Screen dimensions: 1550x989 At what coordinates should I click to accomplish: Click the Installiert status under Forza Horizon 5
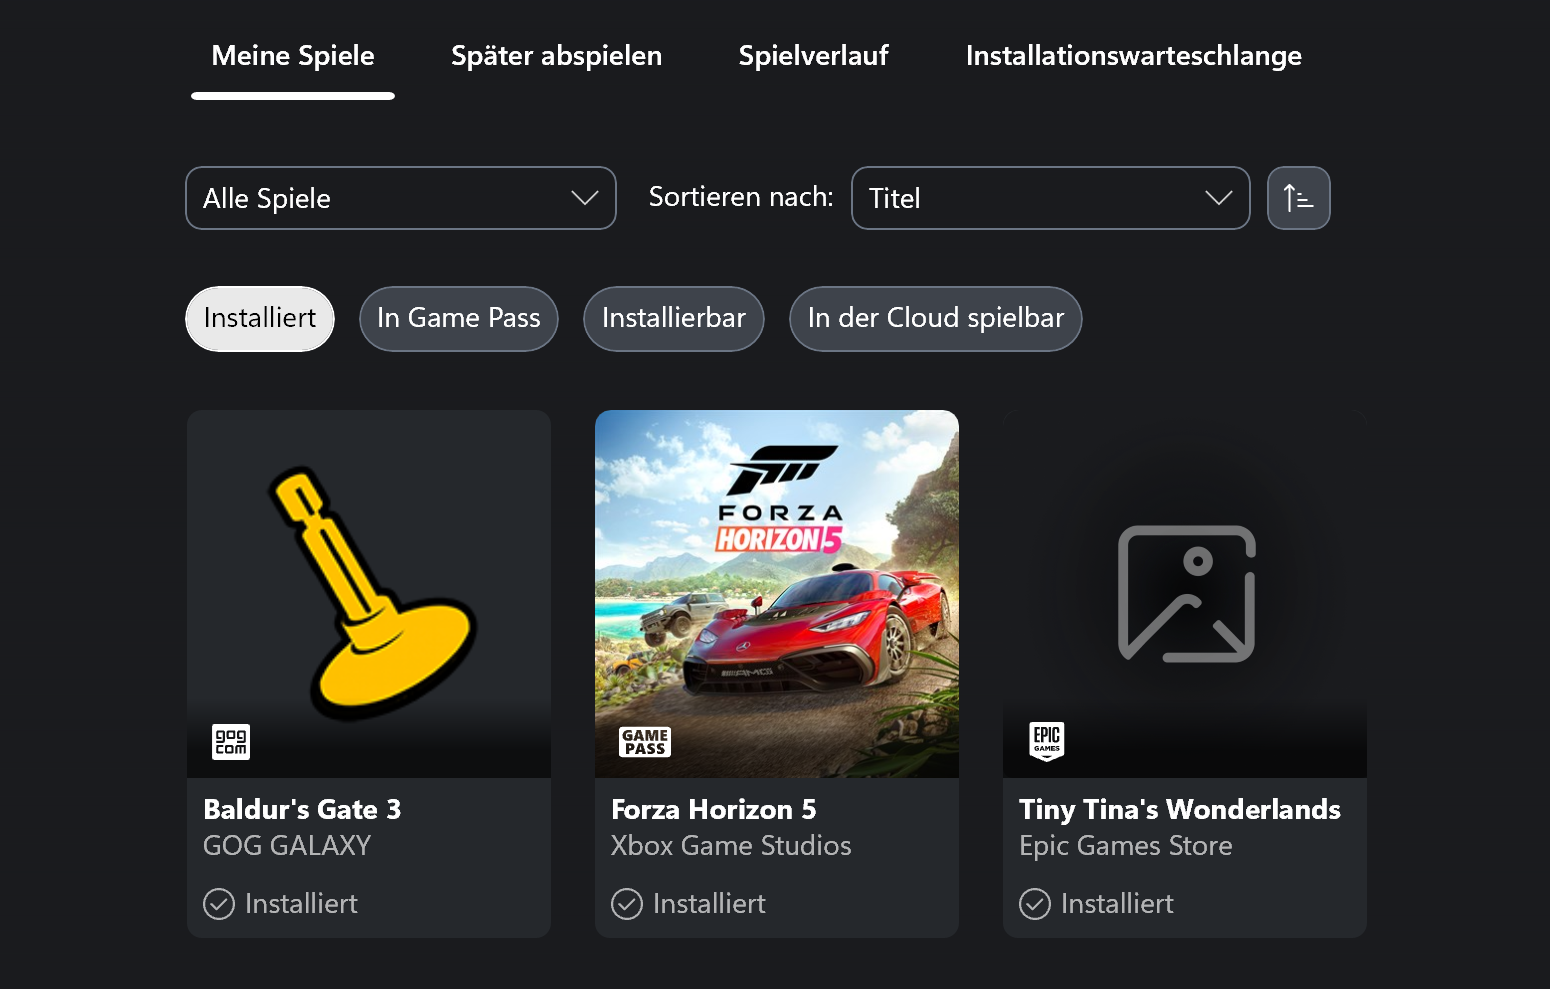pyautogui.click(x=709, y=904)
